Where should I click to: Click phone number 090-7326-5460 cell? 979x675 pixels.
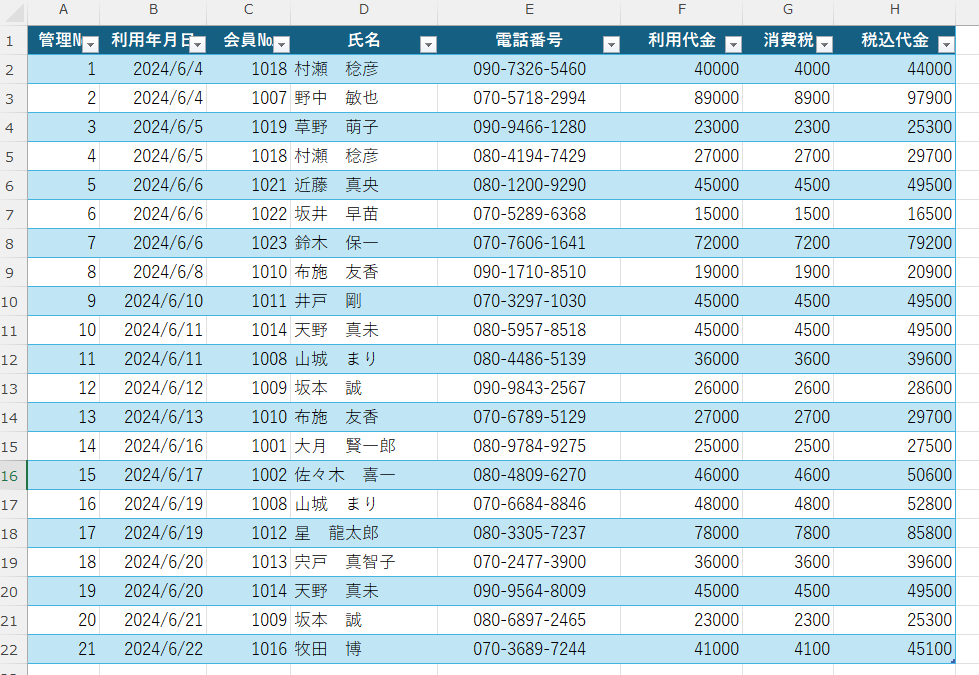(529, 69)
